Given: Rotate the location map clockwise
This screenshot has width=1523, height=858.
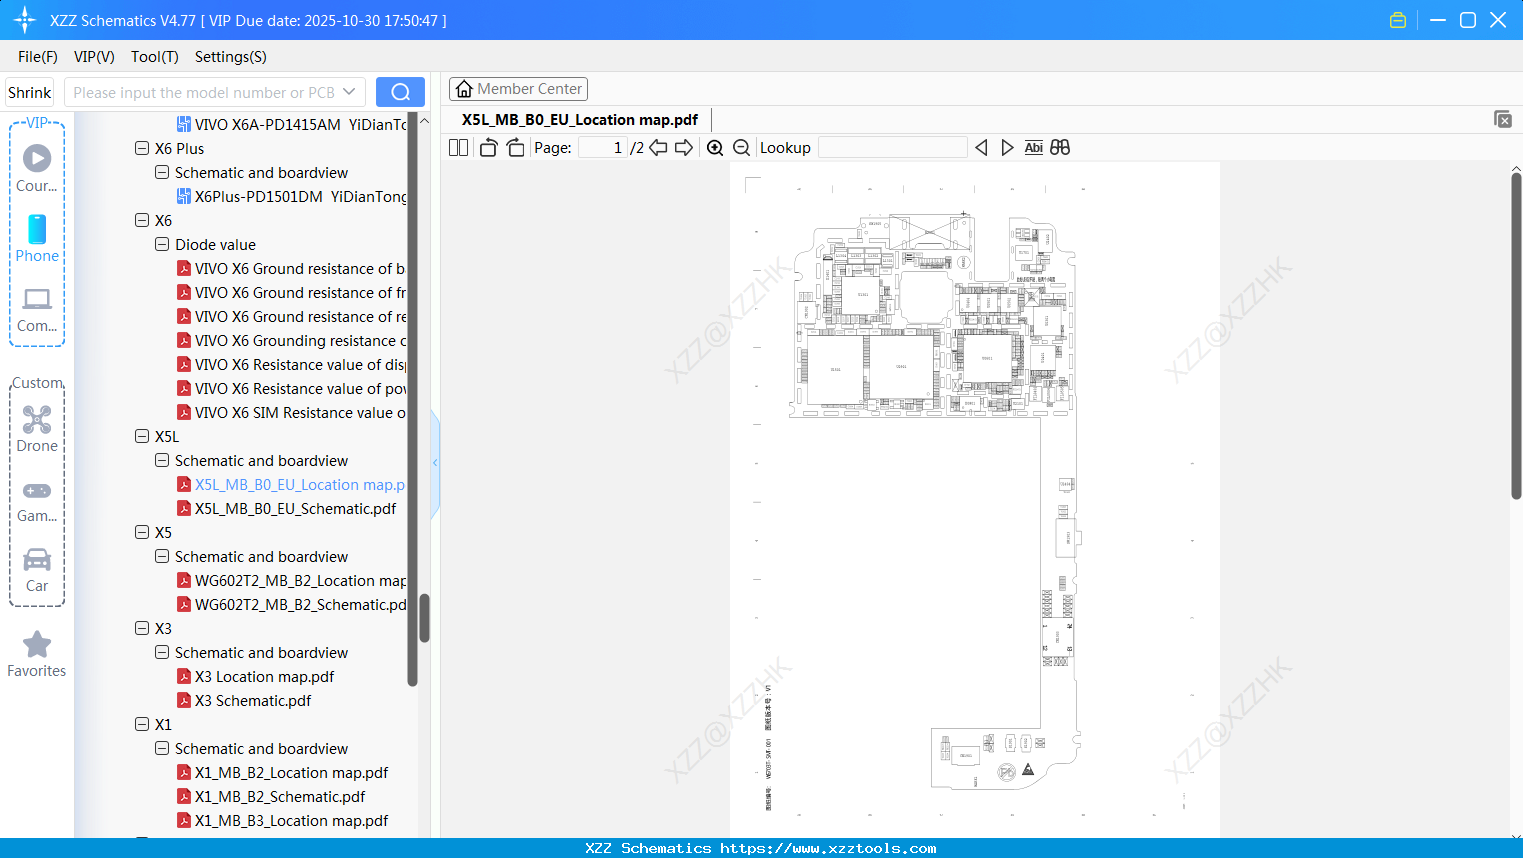Looking at the screenshot, I should point(515,147).
